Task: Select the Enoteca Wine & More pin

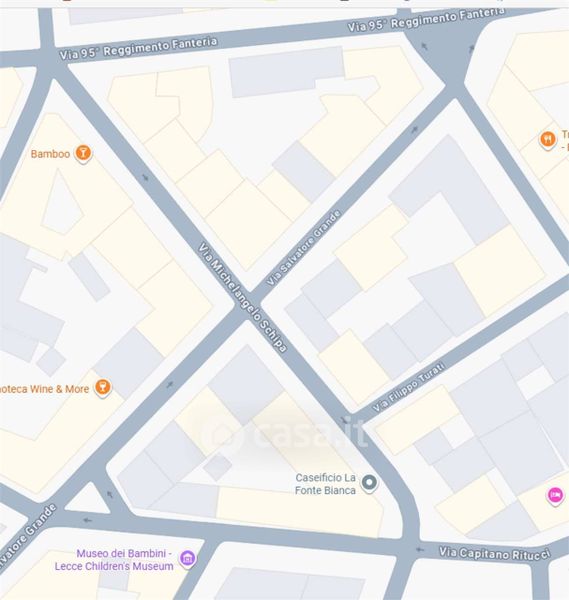Action: coord(103,388)
